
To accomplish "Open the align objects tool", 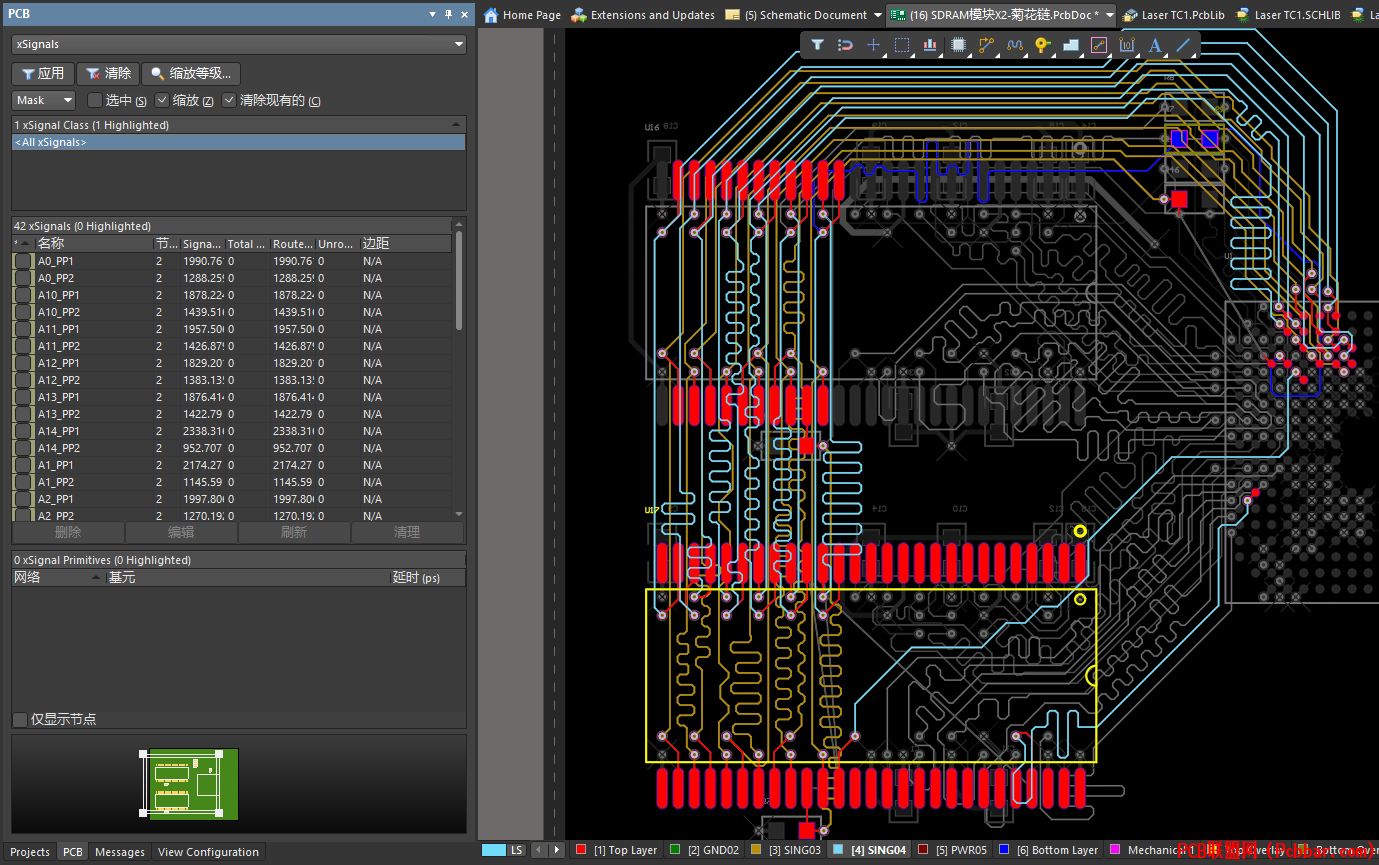I will click(x=930, y=45).
